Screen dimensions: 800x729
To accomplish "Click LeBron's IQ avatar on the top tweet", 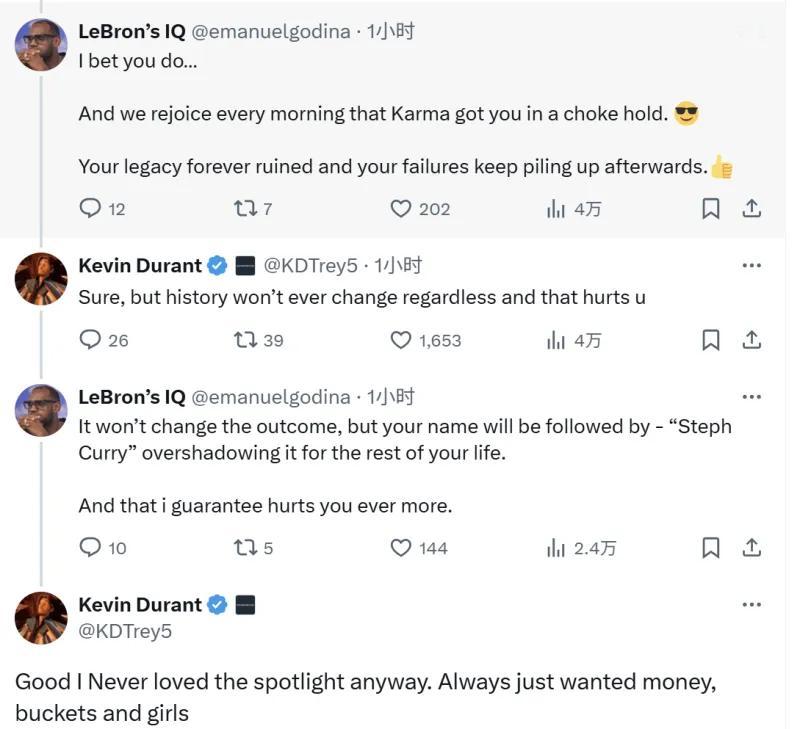I will [41, 44].
